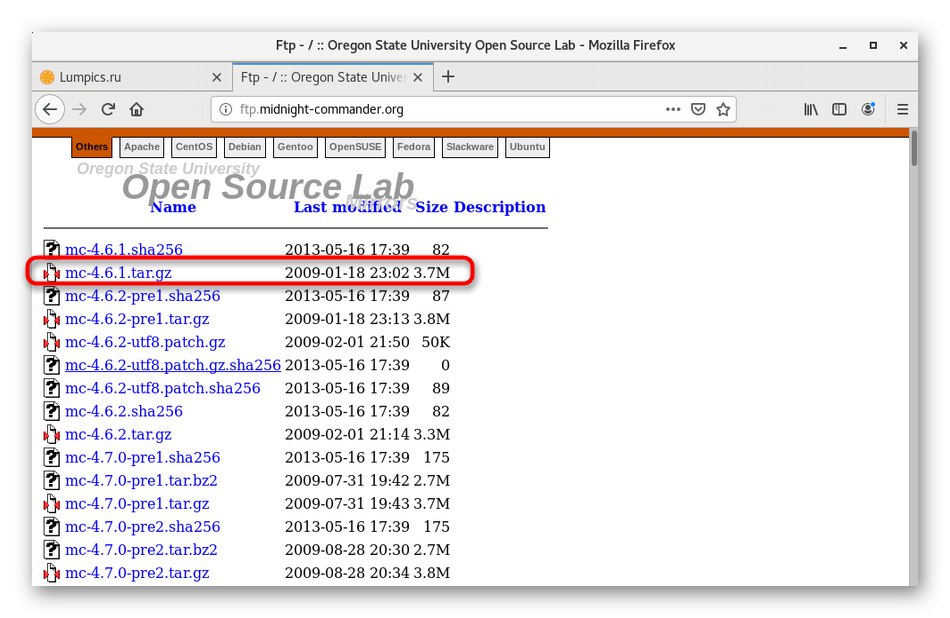The width and height of the screenshot is (950, 618).
Task: Open the Library bookmarks and history icon
Action: (811, 109)
